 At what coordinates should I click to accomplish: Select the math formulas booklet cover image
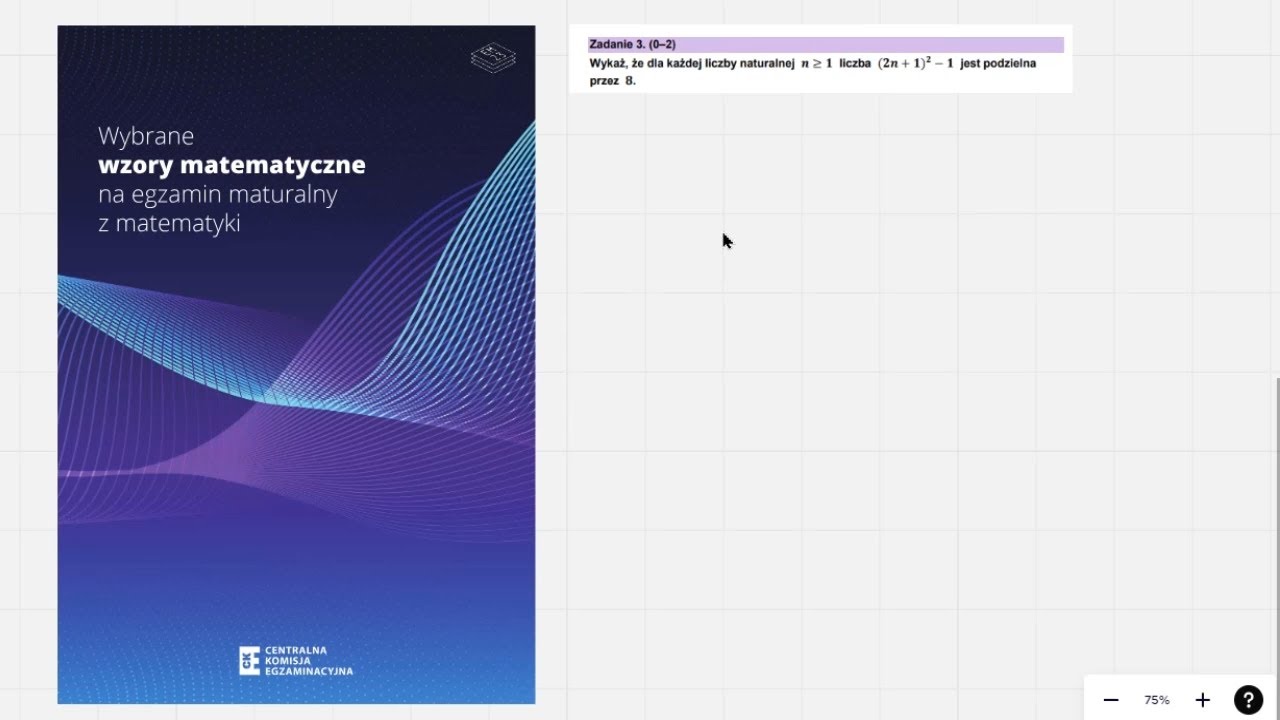click(296, 364)
